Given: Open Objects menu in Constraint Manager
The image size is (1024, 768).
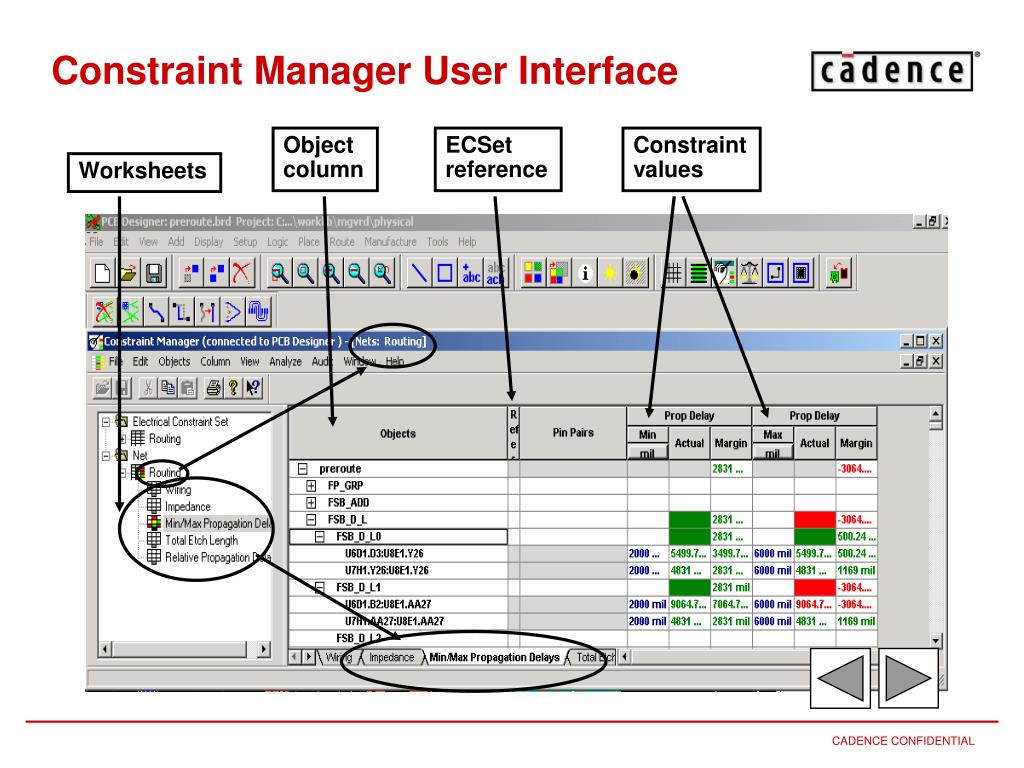Looking at the screenshot, I should [x=174, y=362].
